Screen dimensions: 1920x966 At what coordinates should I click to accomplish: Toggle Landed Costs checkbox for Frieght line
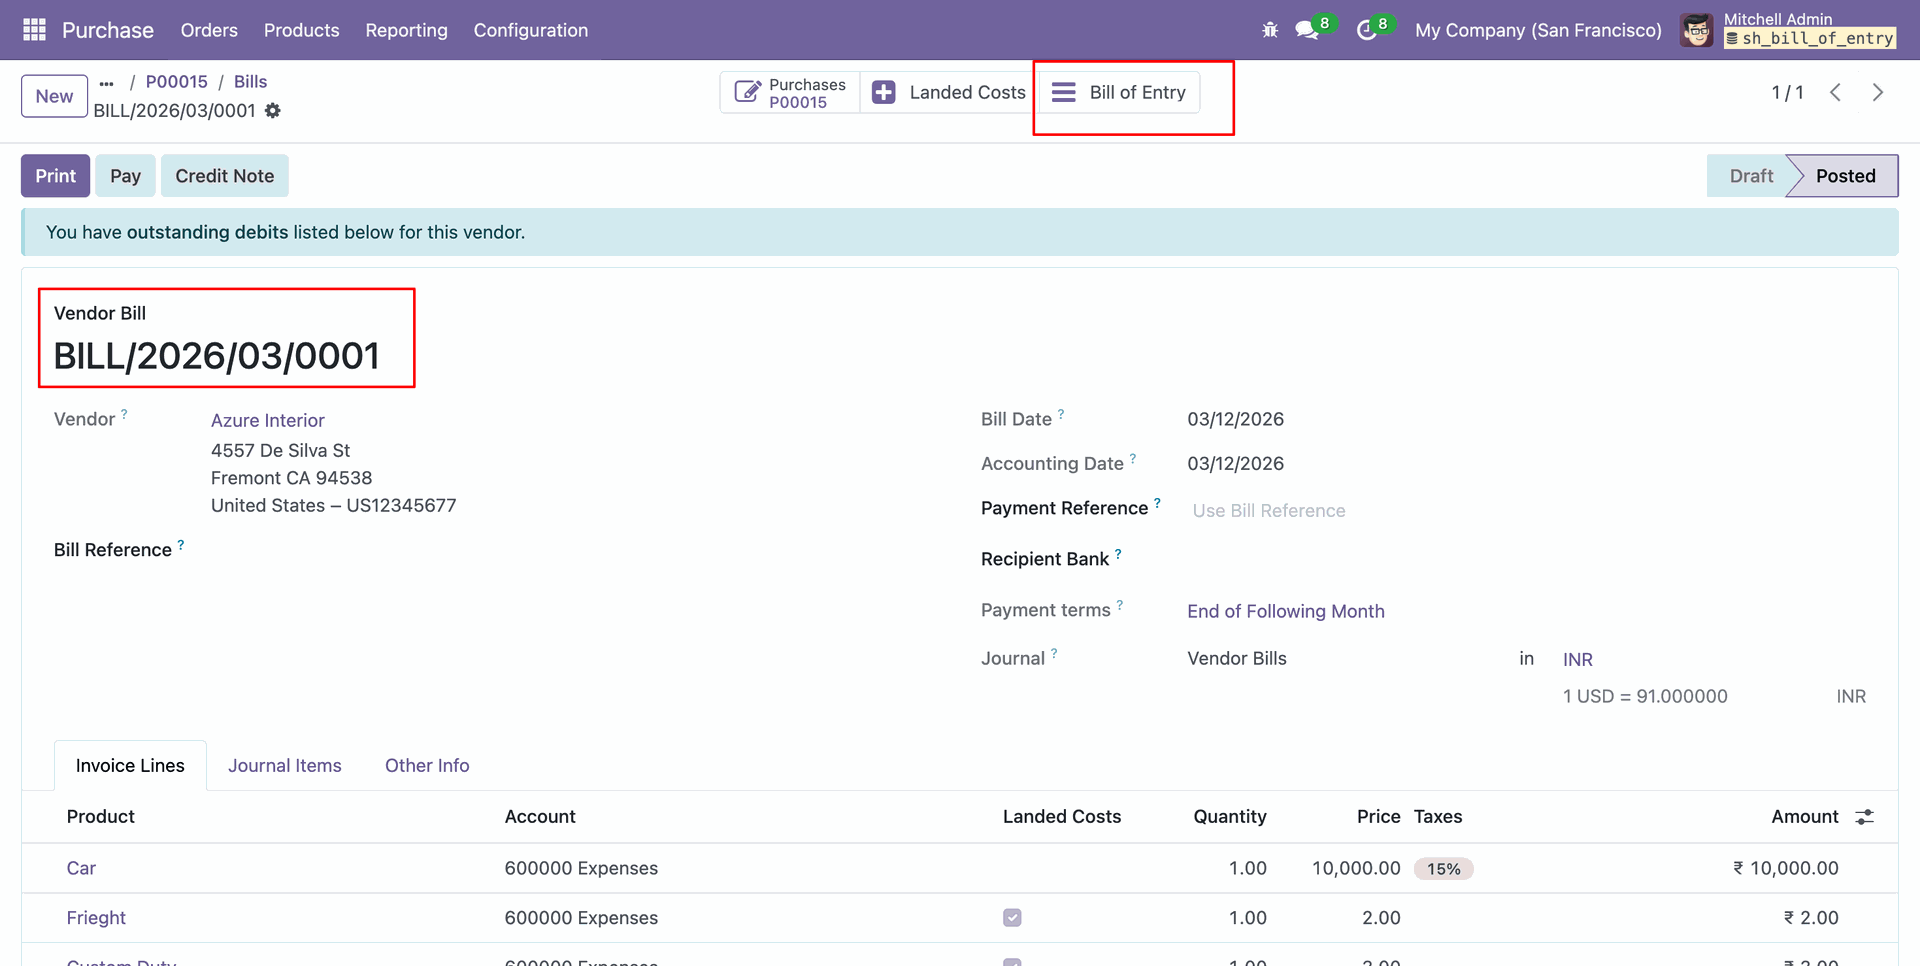point(1012,918)
